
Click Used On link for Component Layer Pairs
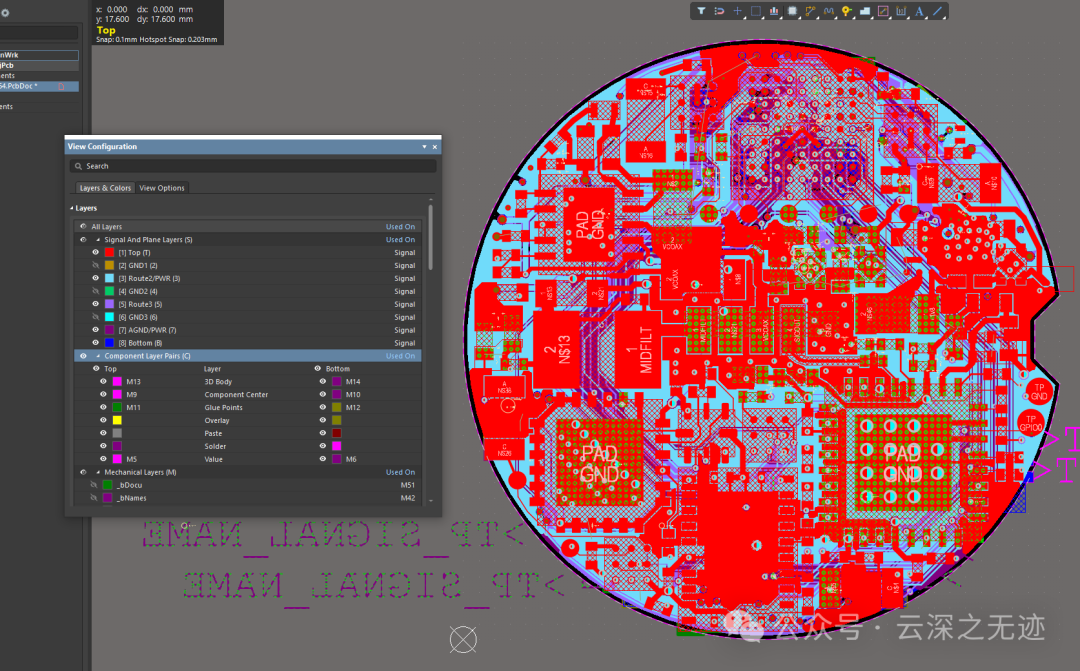point(400,356)
